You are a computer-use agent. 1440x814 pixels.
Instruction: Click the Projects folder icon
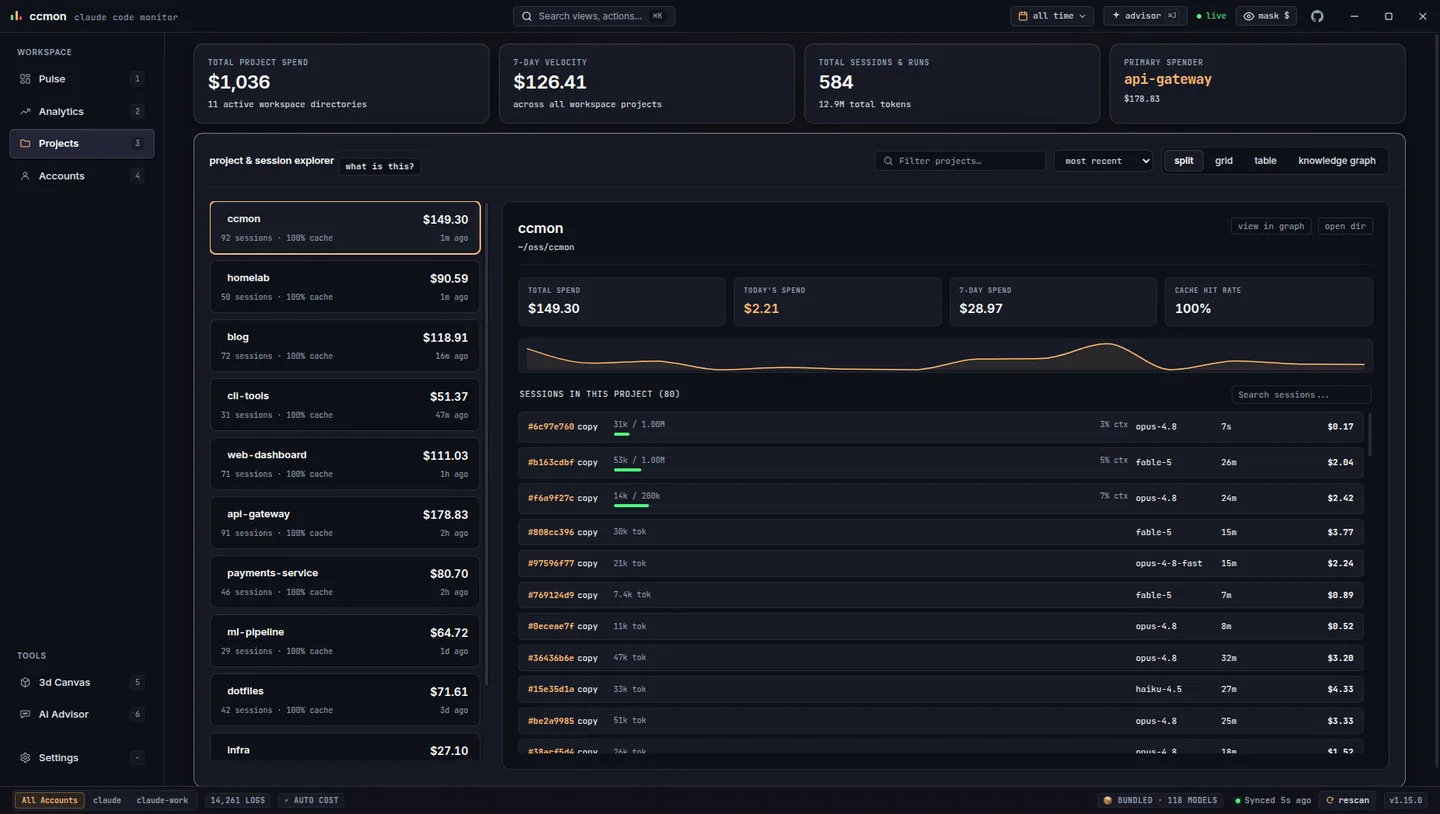tap(25, 143)
